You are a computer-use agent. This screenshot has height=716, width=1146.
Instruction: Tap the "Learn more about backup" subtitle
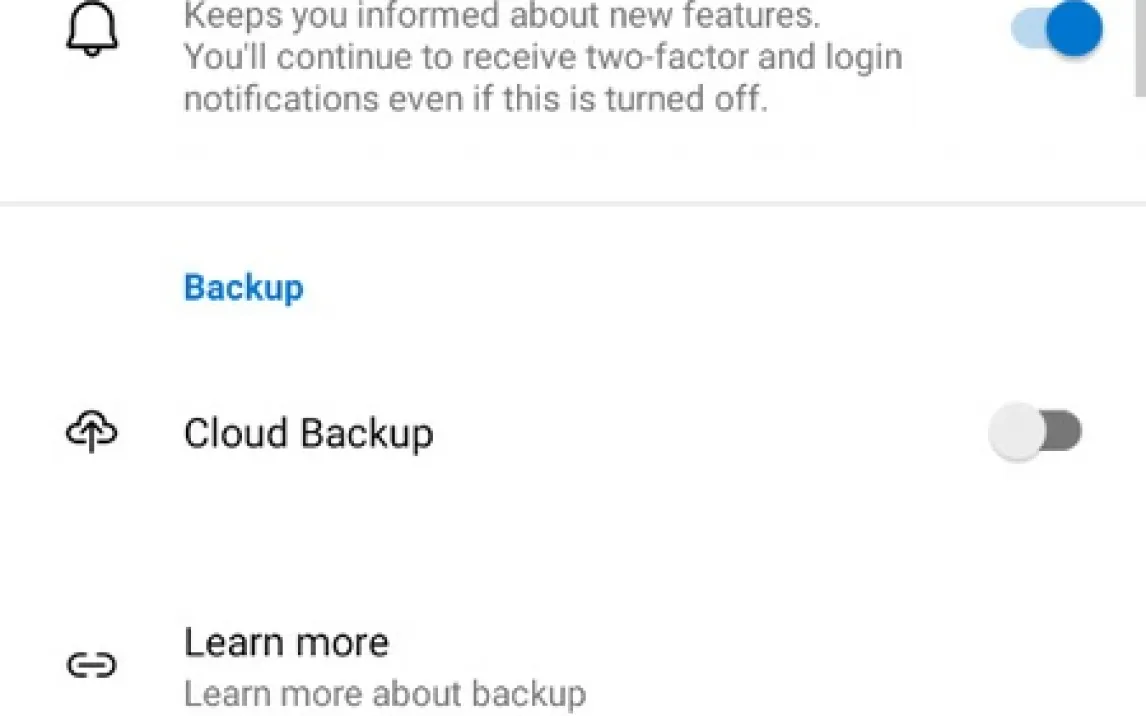(384, 693)
